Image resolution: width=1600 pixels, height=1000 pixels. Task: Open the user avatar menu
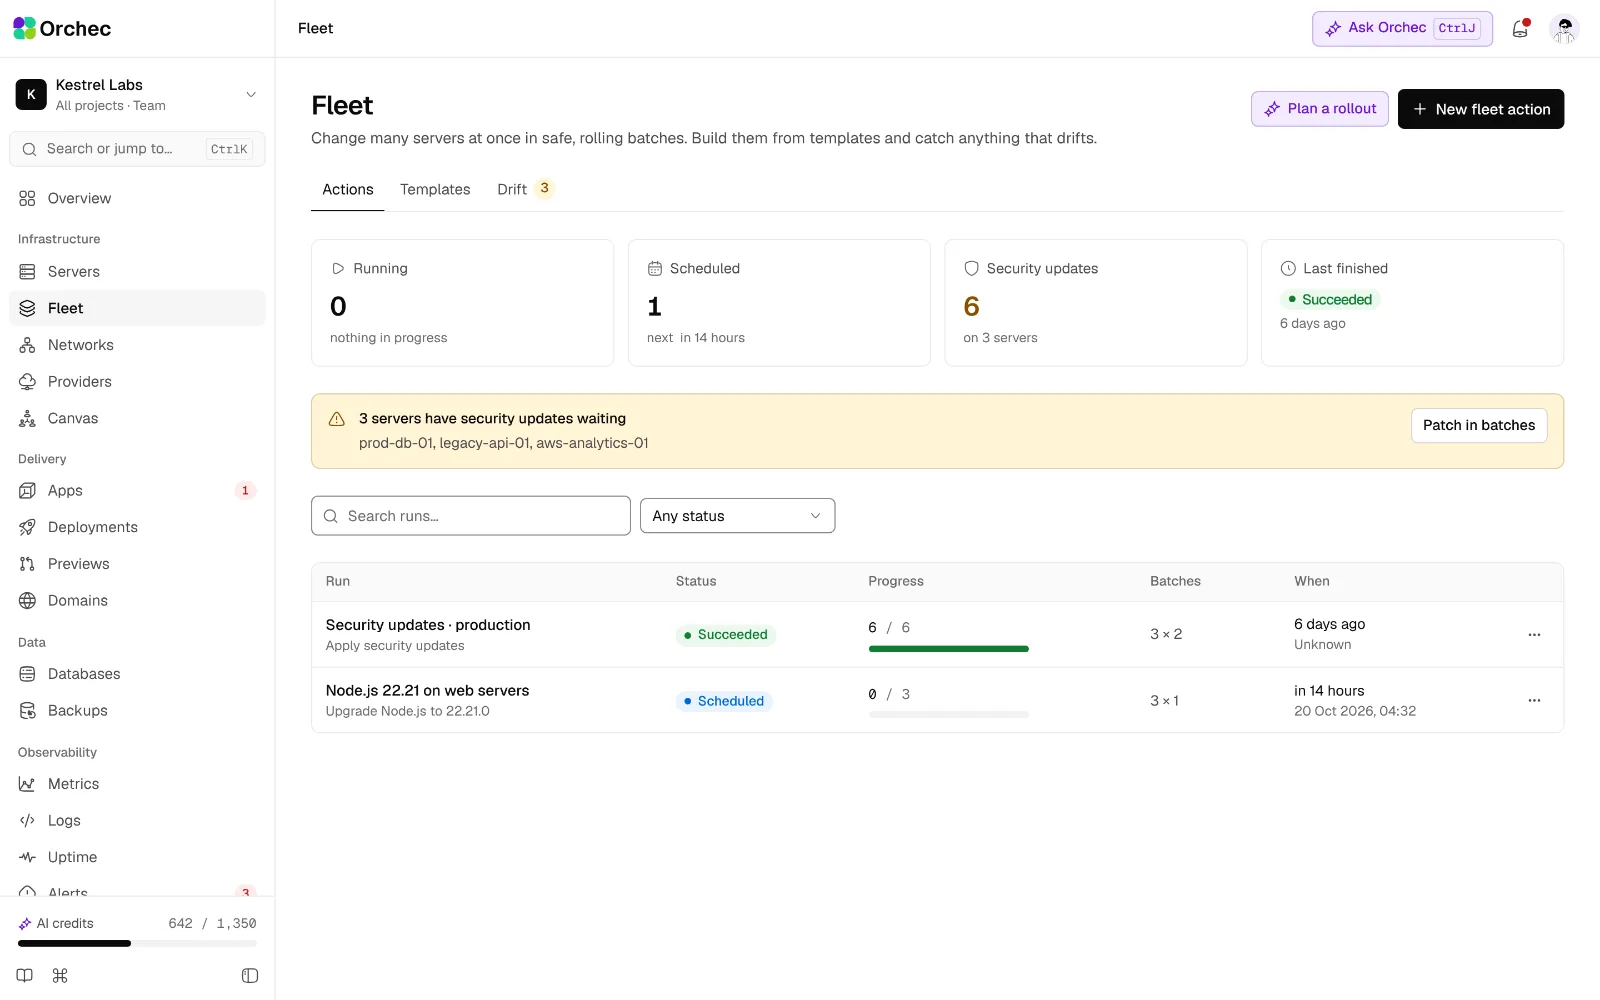point(1564,29)
